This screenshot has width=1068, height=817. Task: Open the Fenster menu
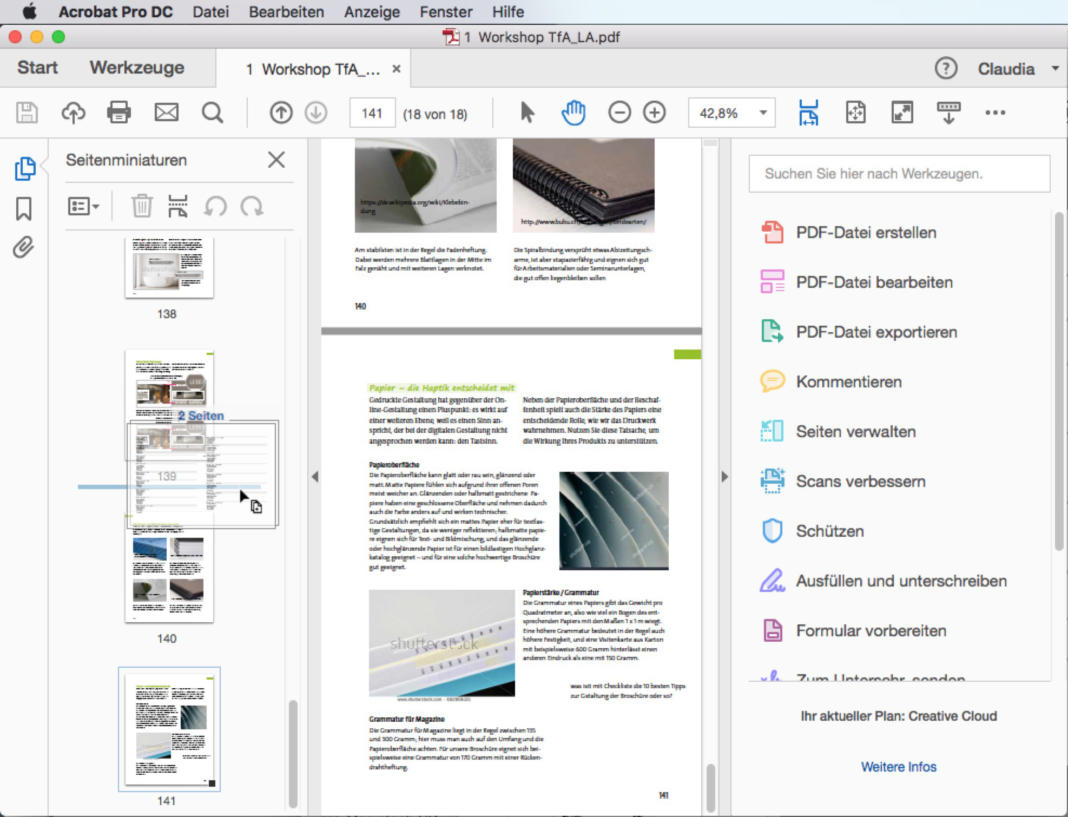coord(445,12)
